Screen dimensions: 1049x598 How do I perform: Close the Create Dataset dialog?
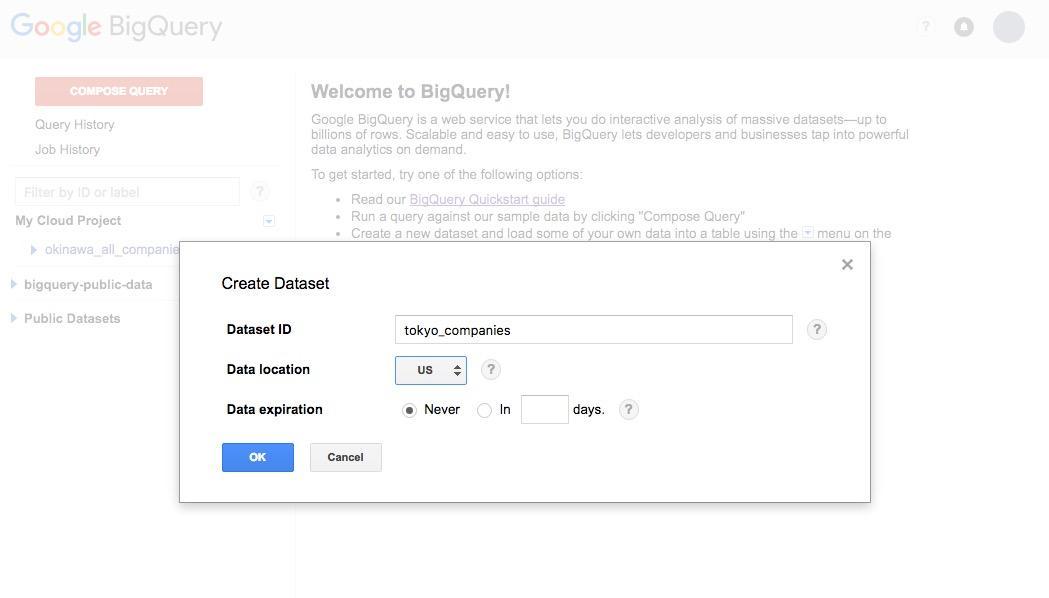coord(847,265)
